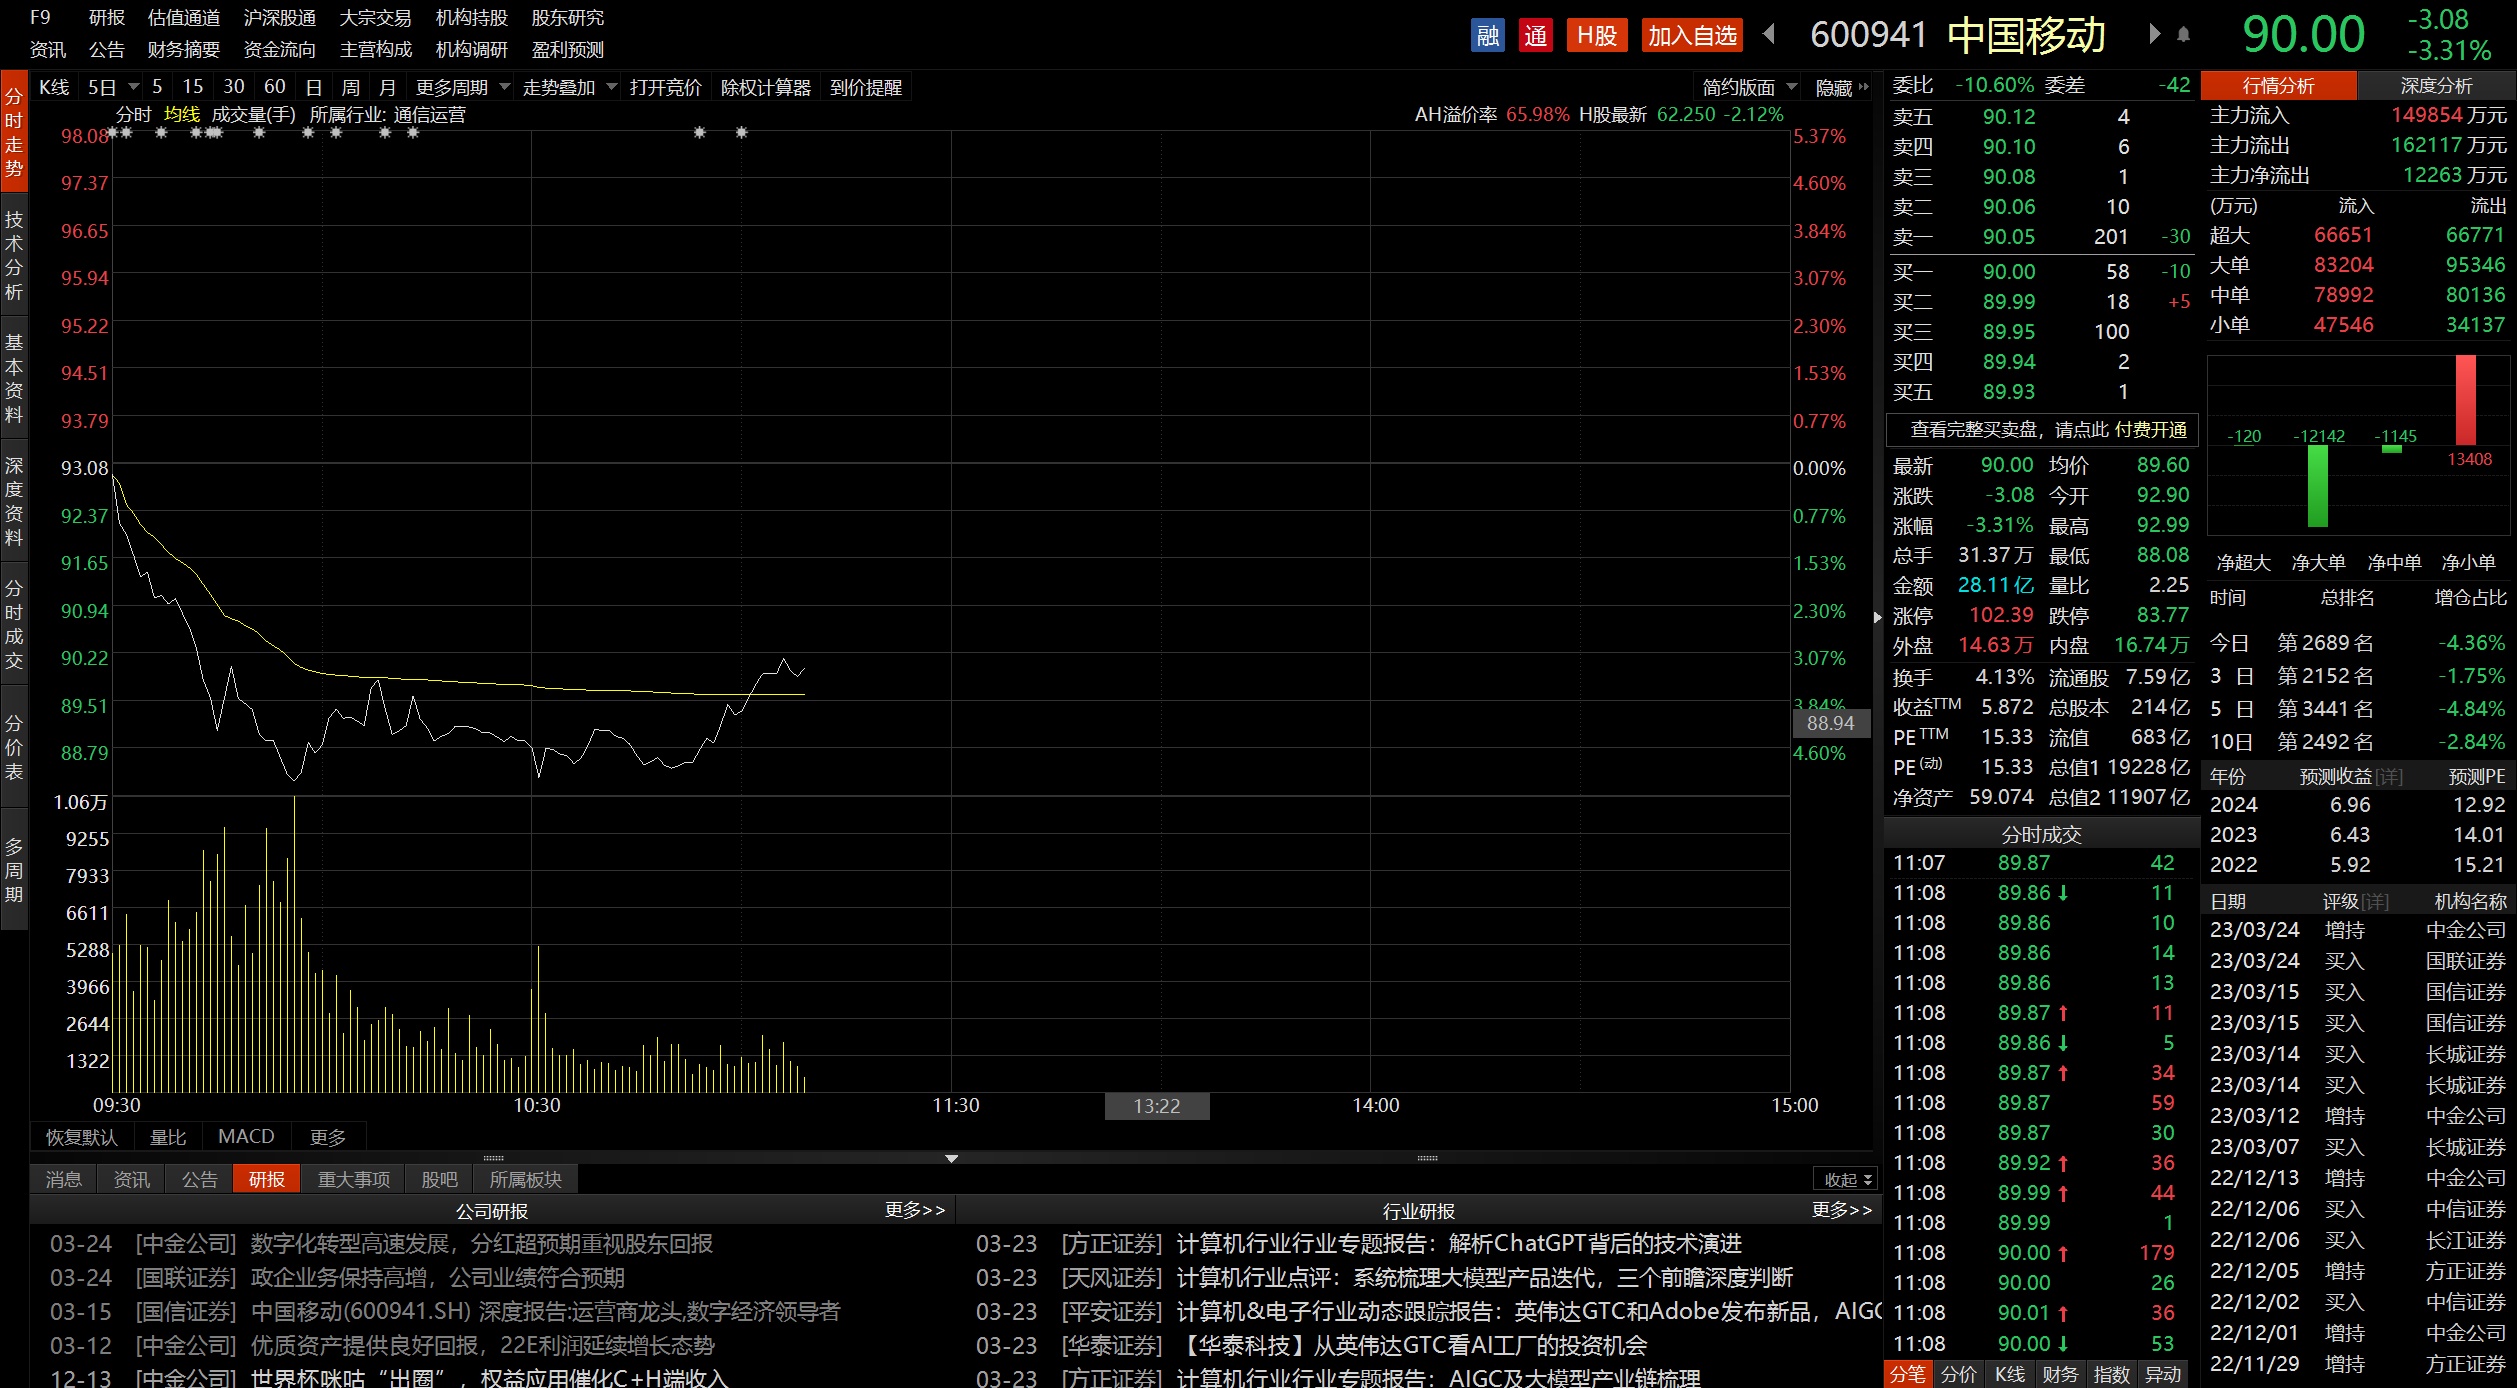Click the red 净小单 net flow bar
Viewport: 2517px width, 1388px height.
point(2465,400)
